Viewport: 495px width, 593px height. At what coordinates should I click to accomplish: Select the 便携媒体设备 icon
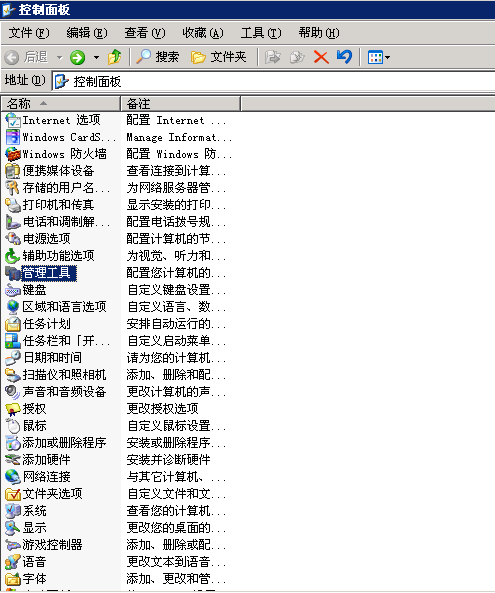[12, 171]
